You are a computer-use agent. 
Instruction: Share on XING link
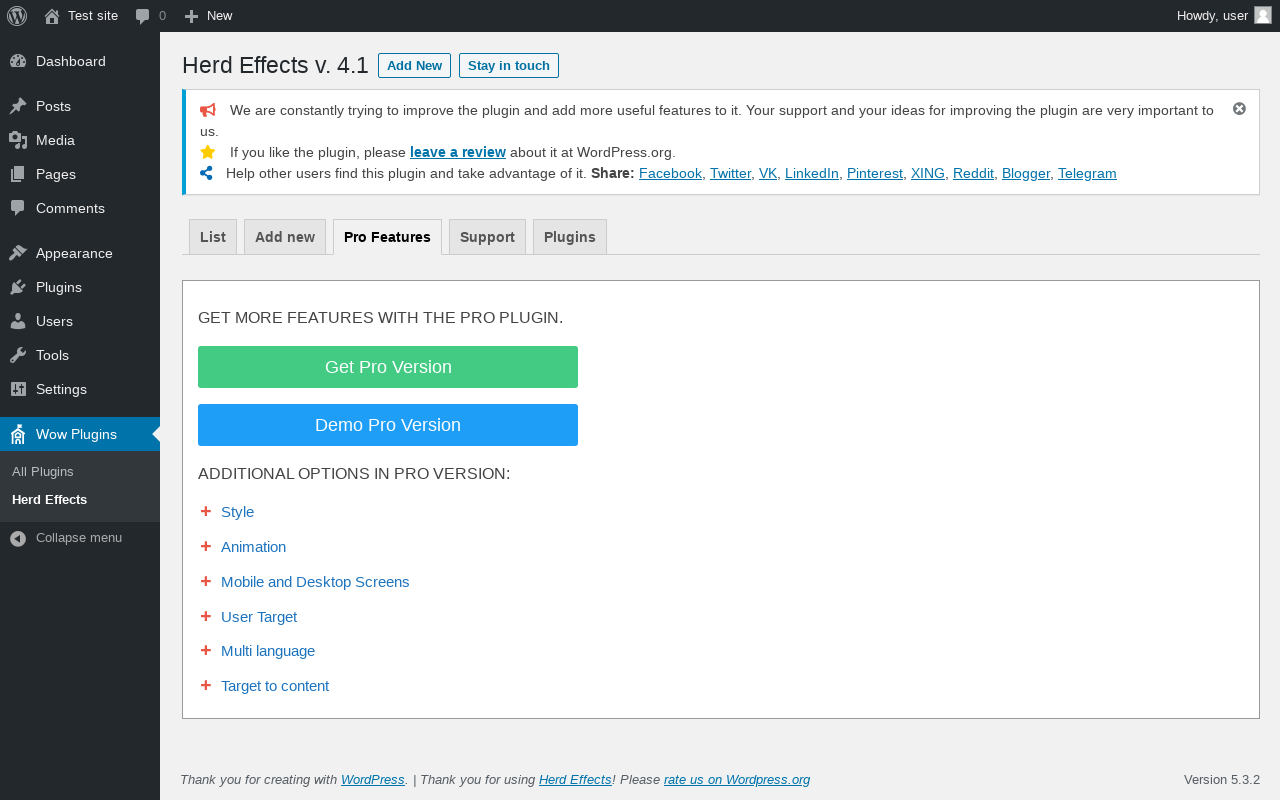[928, 173]
